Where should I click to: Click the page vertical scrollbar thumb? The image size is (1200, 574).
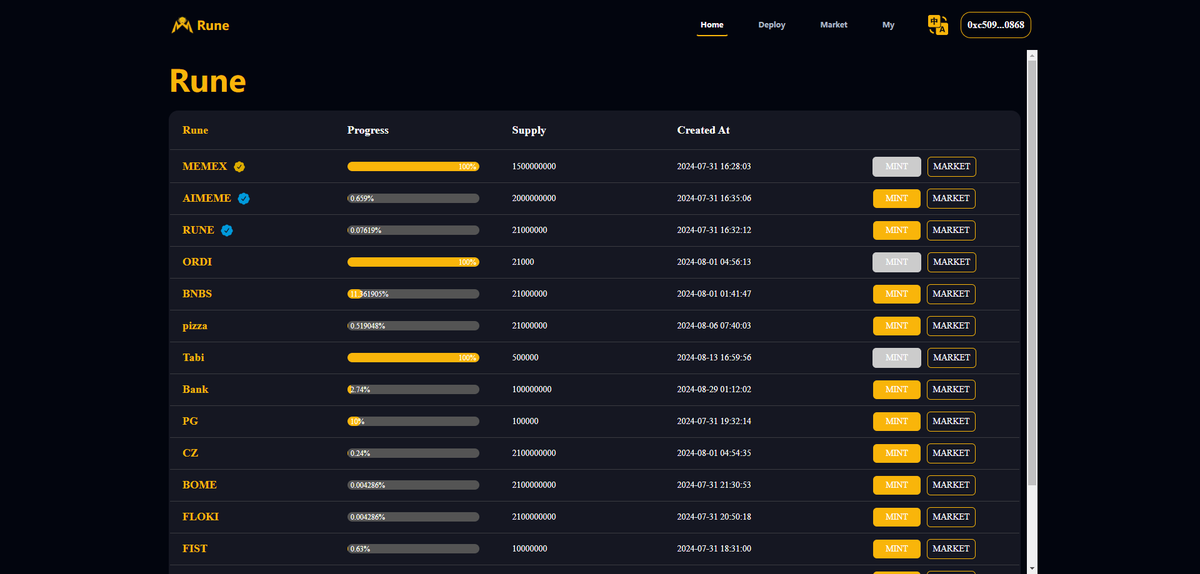(1033, 275)
